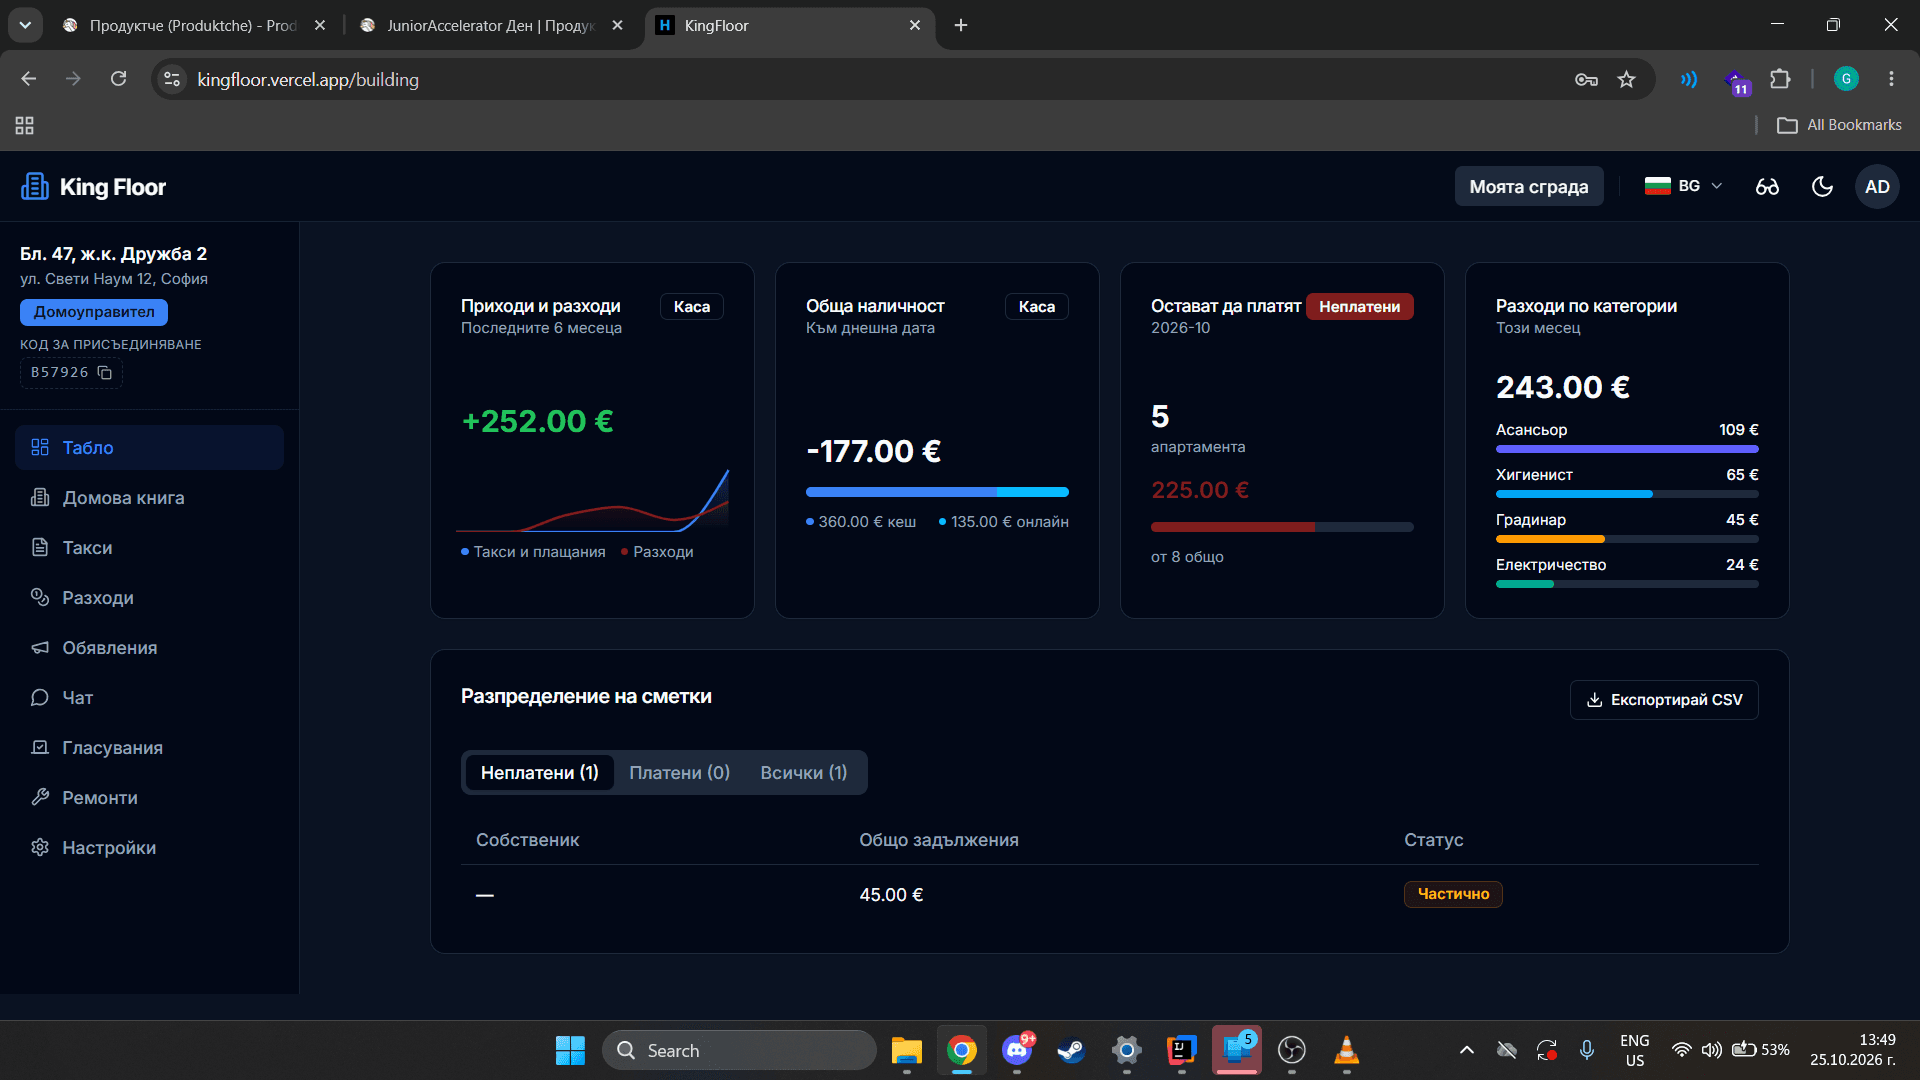Click the Частично status badge
The width and height of the screenshot is (1920, 1080).
pos(1453,894)
